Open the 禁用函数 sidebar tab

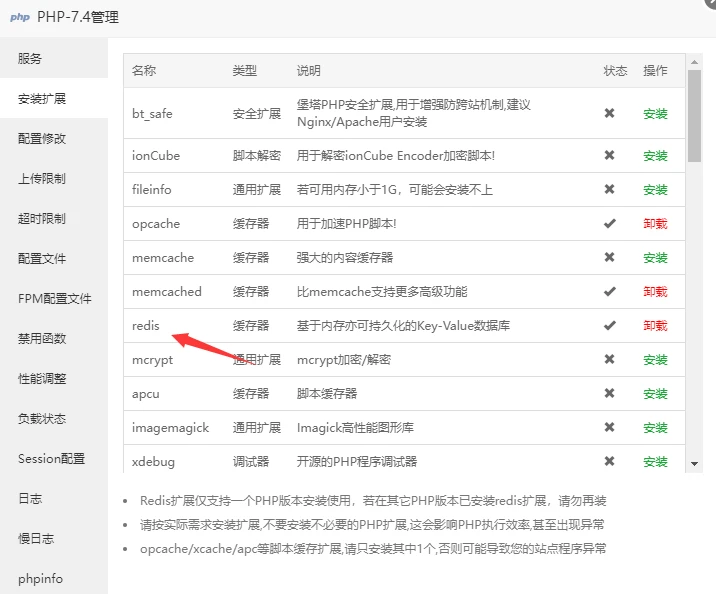tap(42, 339)
